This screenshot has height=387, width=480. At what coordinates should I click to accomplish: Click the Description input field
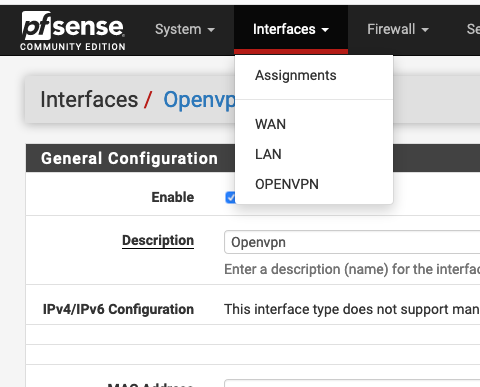coord(352,242)
